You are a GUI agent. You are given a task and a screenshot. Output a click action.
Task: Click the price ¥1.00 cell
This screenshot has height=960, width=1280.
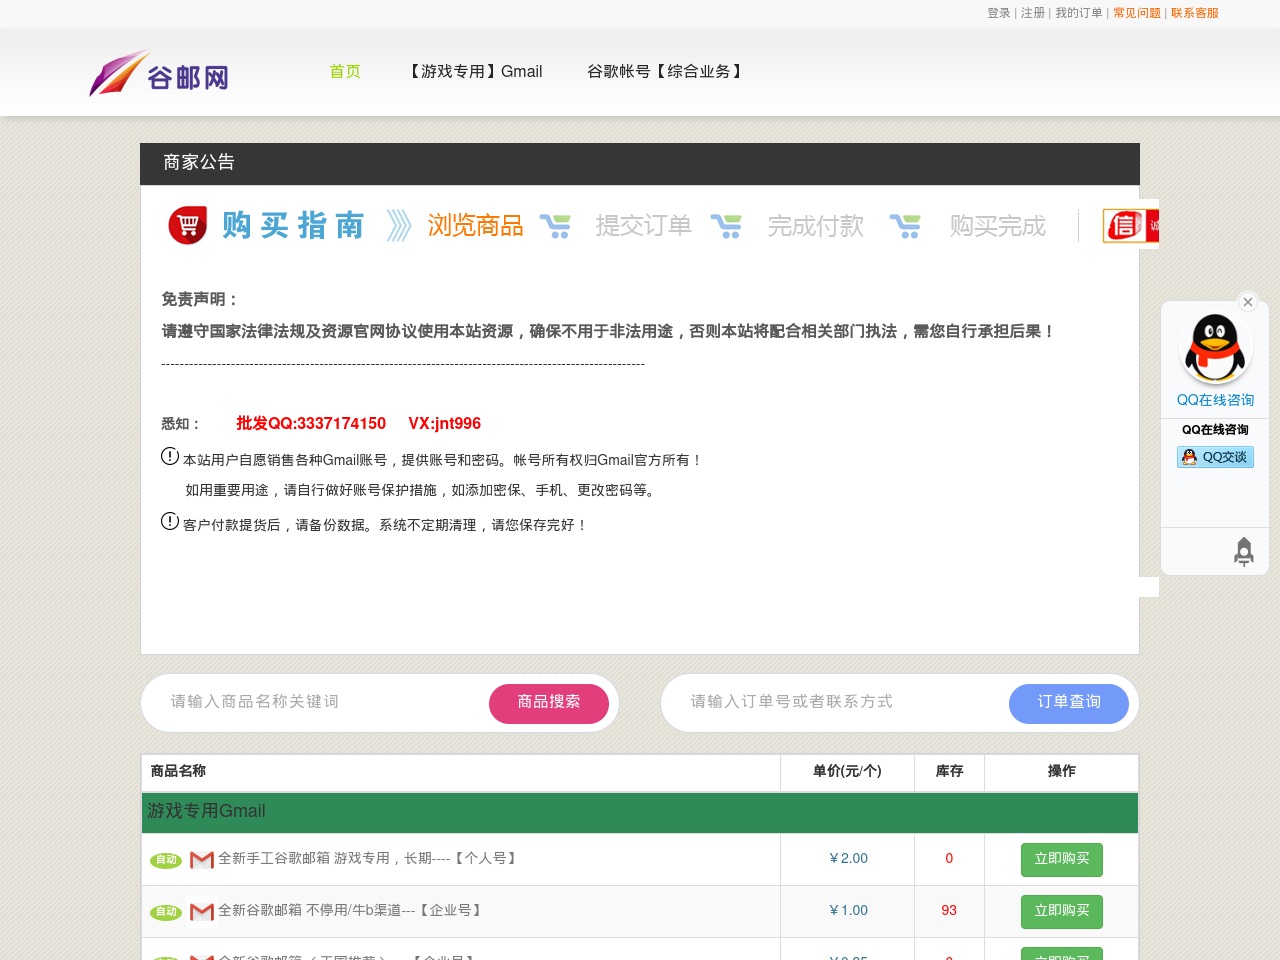(x=848, y=910)
